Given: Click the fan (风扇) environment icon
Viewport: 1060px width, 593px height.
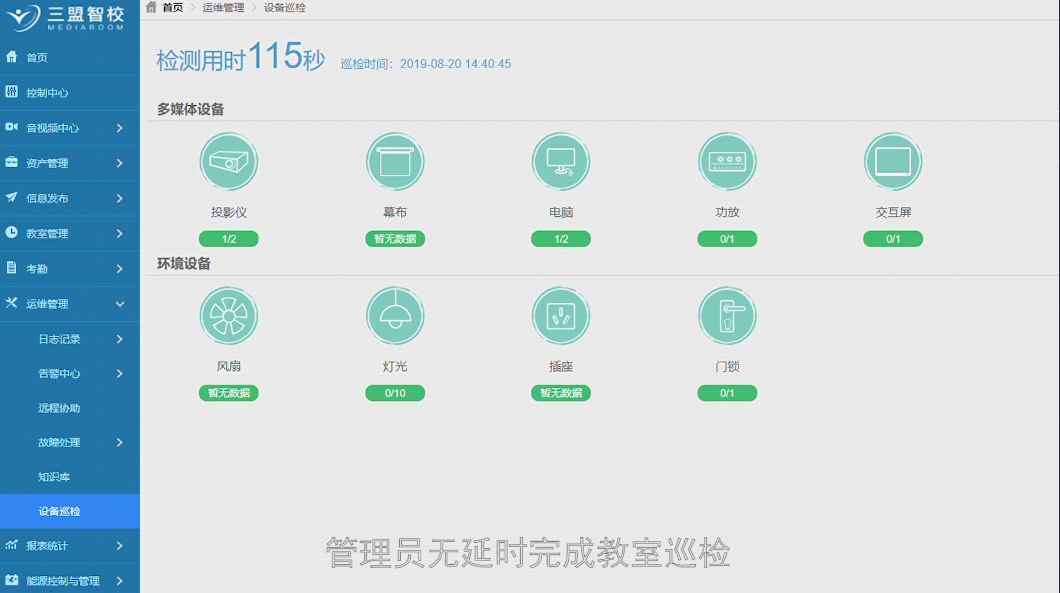Looking at the screenshot, I should pyautogui.click(x=229, y=316).
